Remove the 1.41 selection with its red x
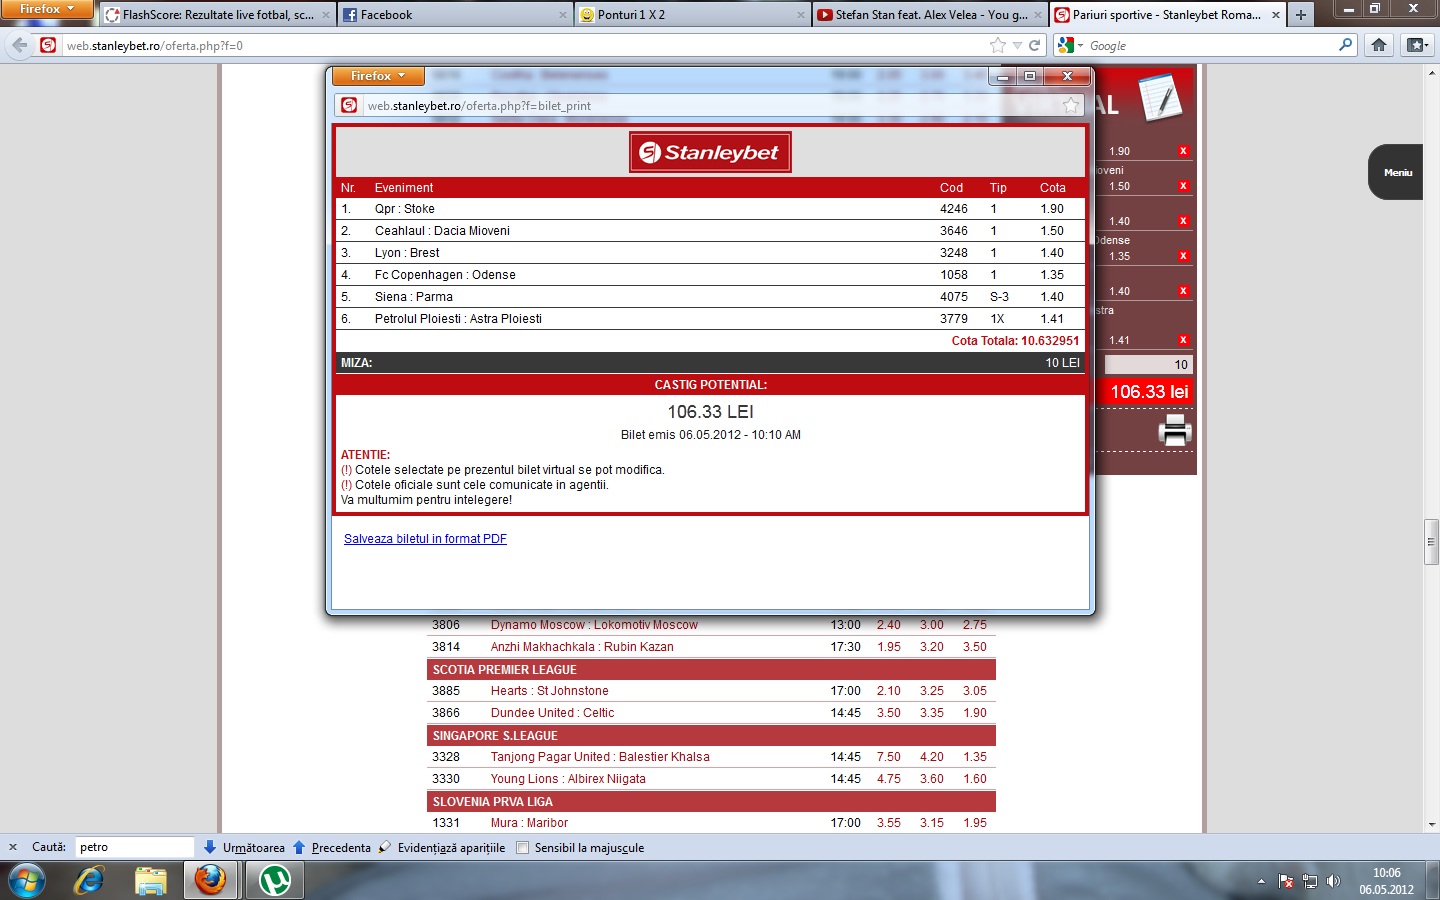1440x900 pixels. (x=1183, y=340)
